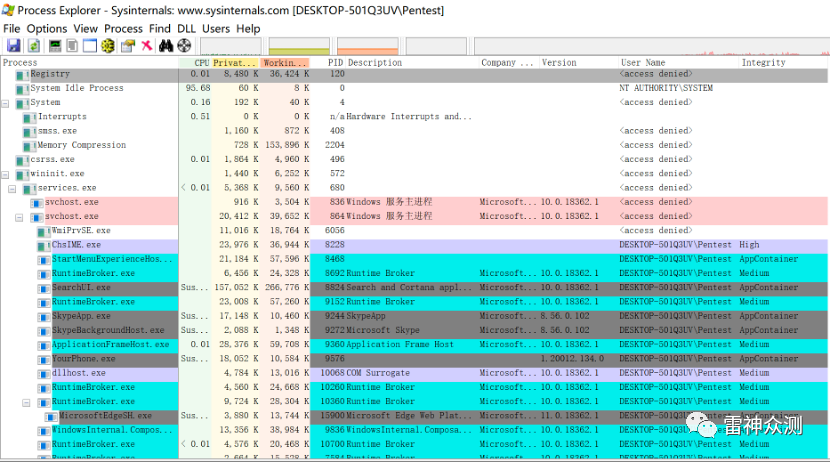
Task: Sort by the Company column header
Action: [509, 62]
